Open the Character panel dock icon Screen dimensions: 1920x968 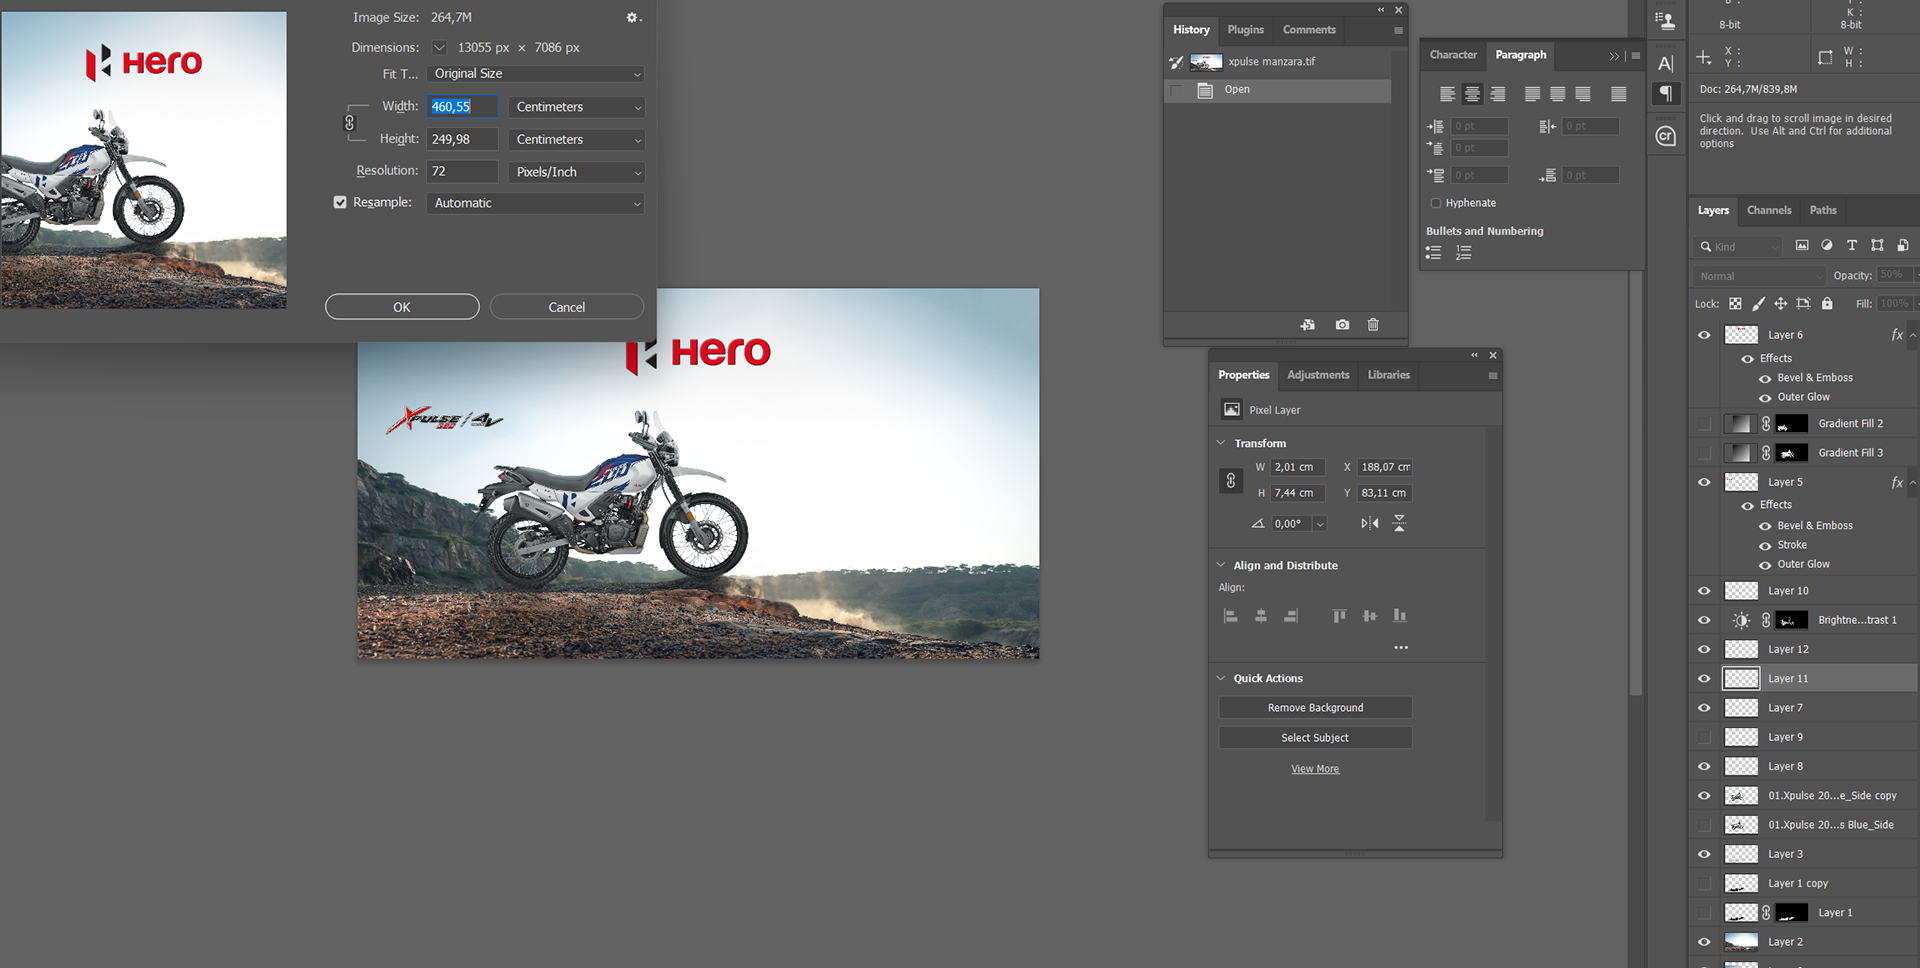click(x=1665, y=64)
